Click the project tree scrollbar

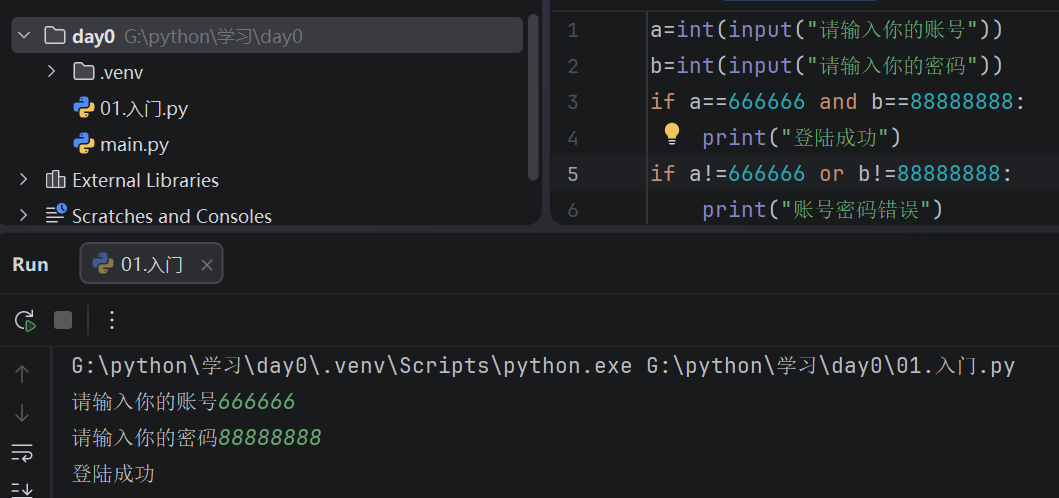[534, 97]
